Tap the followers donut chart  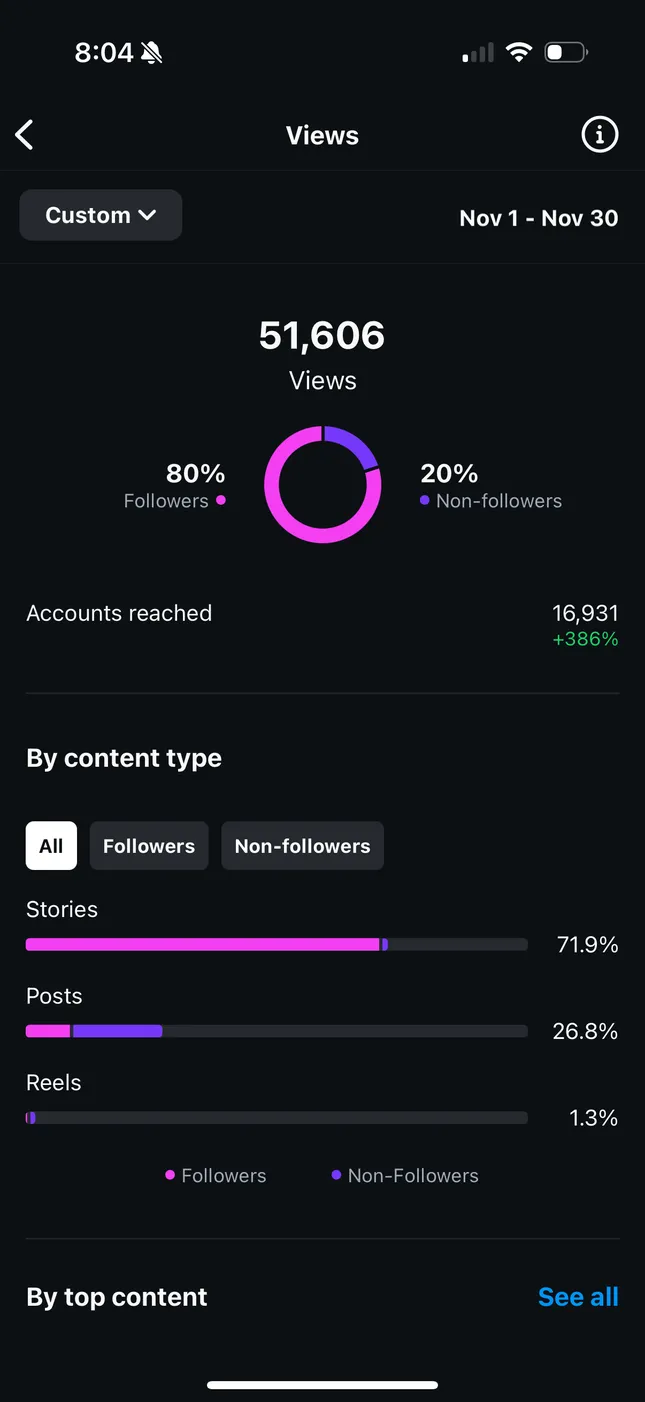(322, 485)
